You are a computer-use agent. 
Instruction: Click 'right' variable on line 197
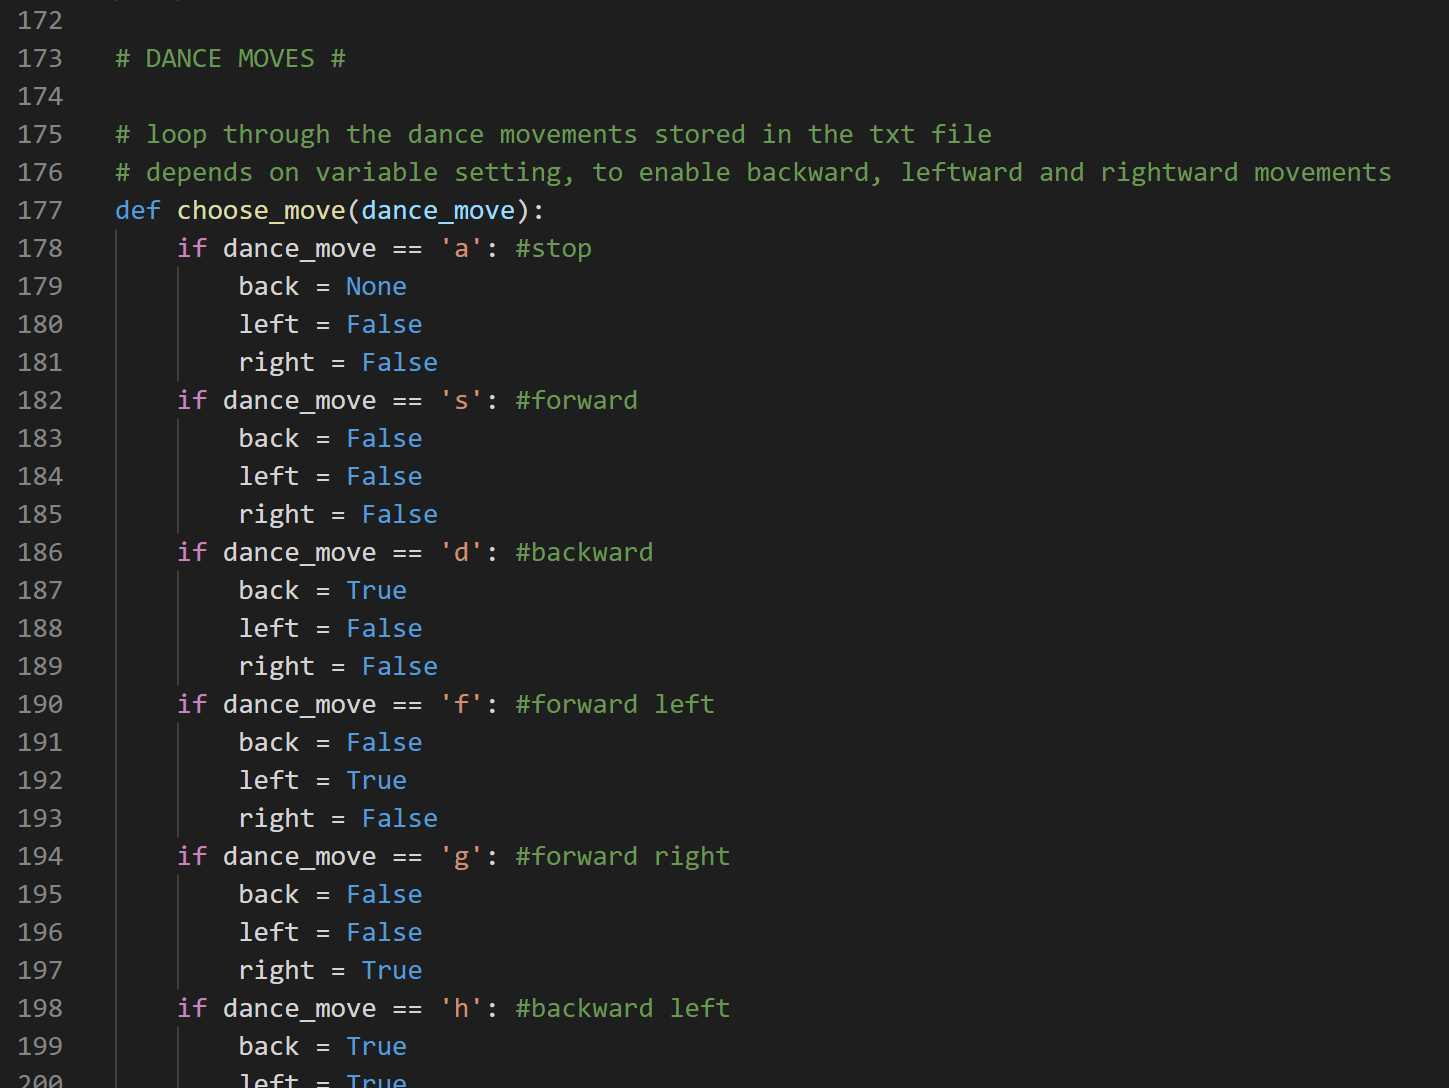pyautogui.click(x=276, y=971)
